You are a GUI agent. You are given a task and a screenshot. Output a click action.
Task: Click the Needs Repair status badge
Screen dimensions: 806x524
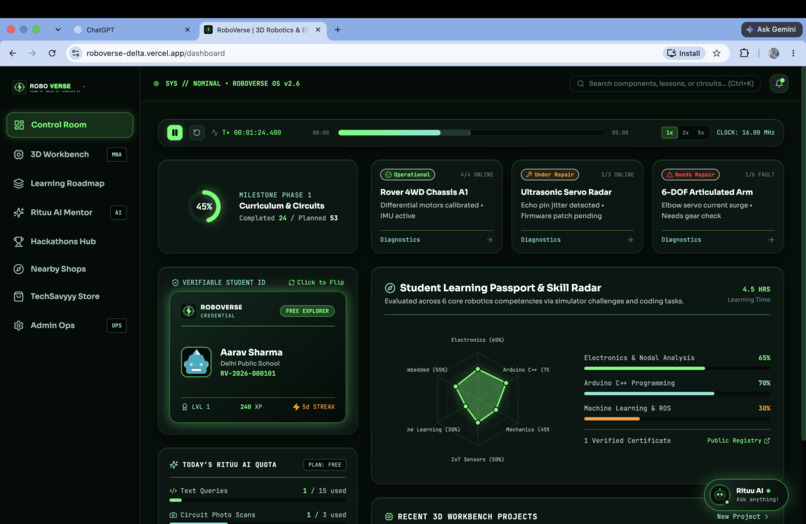(690, 175)
